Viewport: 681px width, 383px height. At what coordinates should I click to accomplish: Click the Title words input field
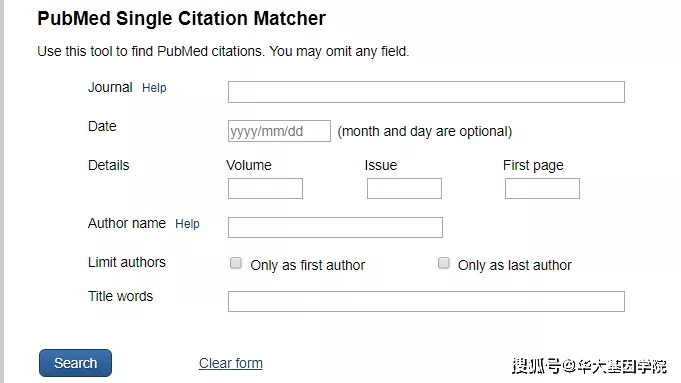426,301
